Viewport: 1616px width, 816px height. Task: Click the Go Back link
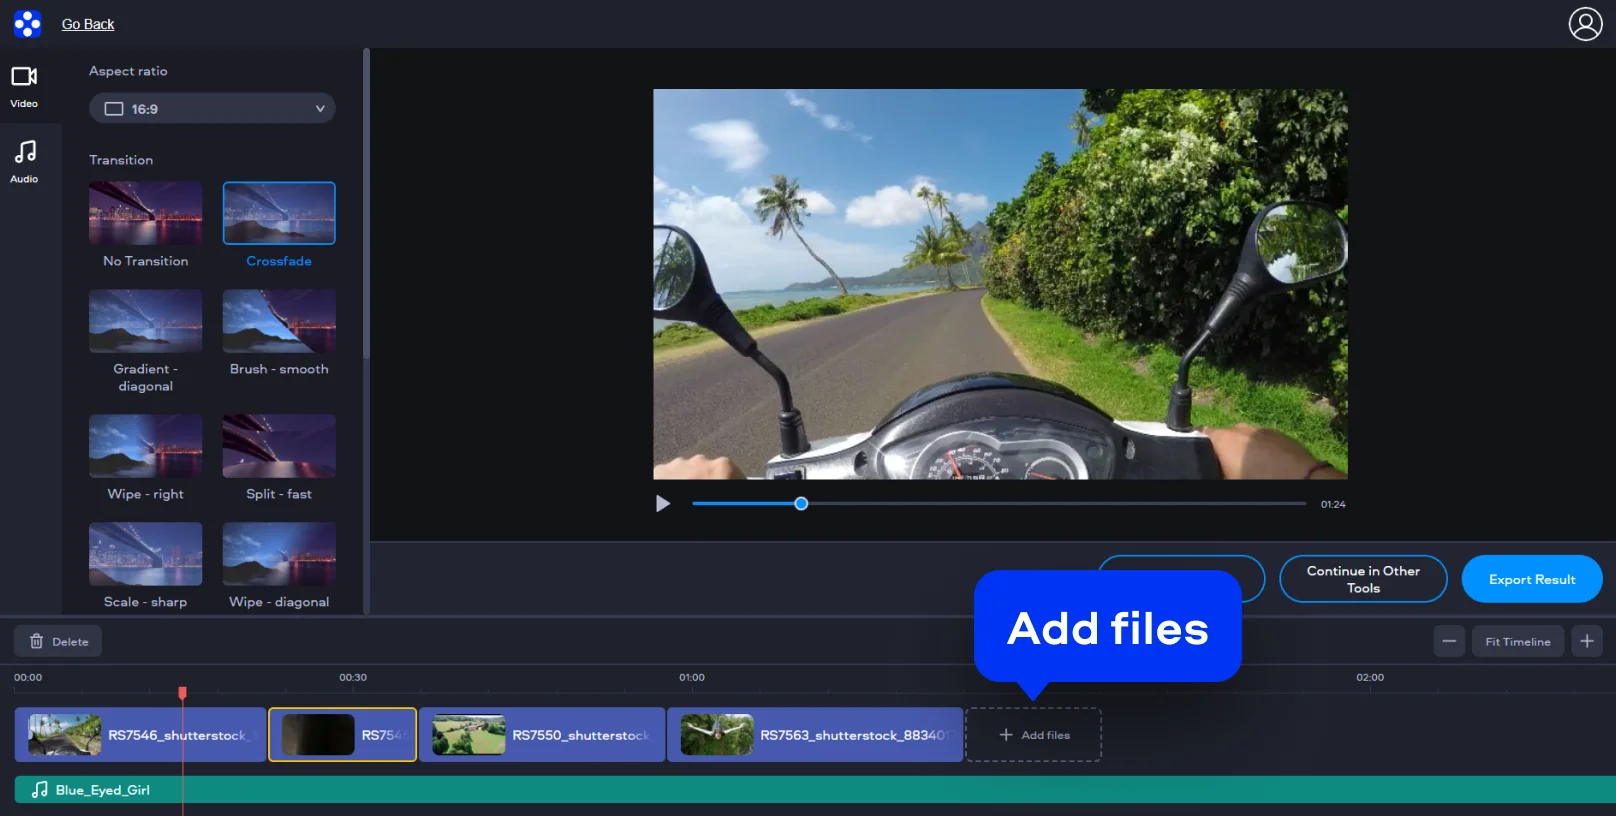[x=88, y=24]
